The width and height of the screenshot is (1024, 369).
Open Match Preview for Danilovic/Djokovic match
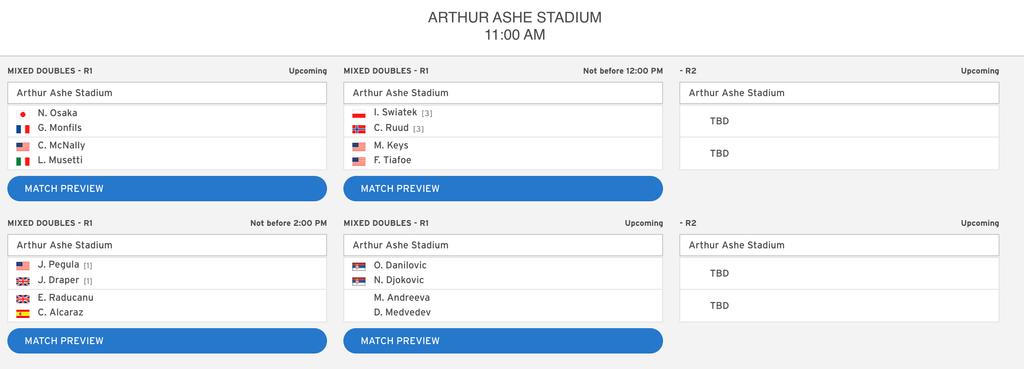click(x=503, y=341)
